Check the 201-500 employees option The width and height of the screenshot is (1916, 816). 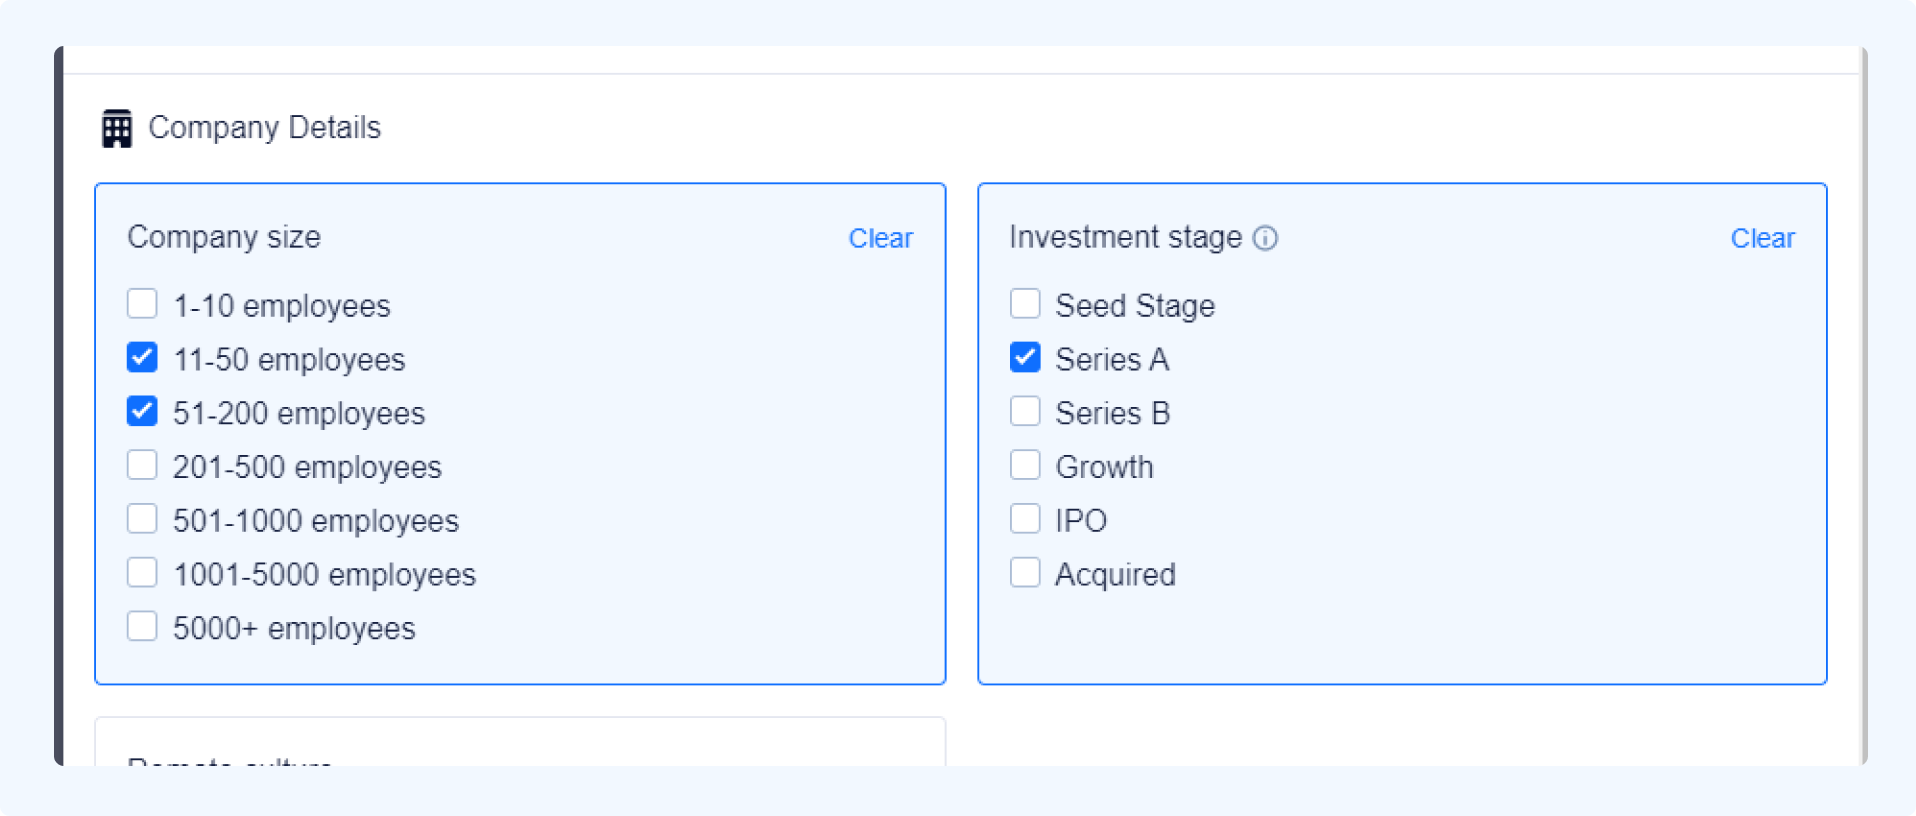[x=142, y=464]
